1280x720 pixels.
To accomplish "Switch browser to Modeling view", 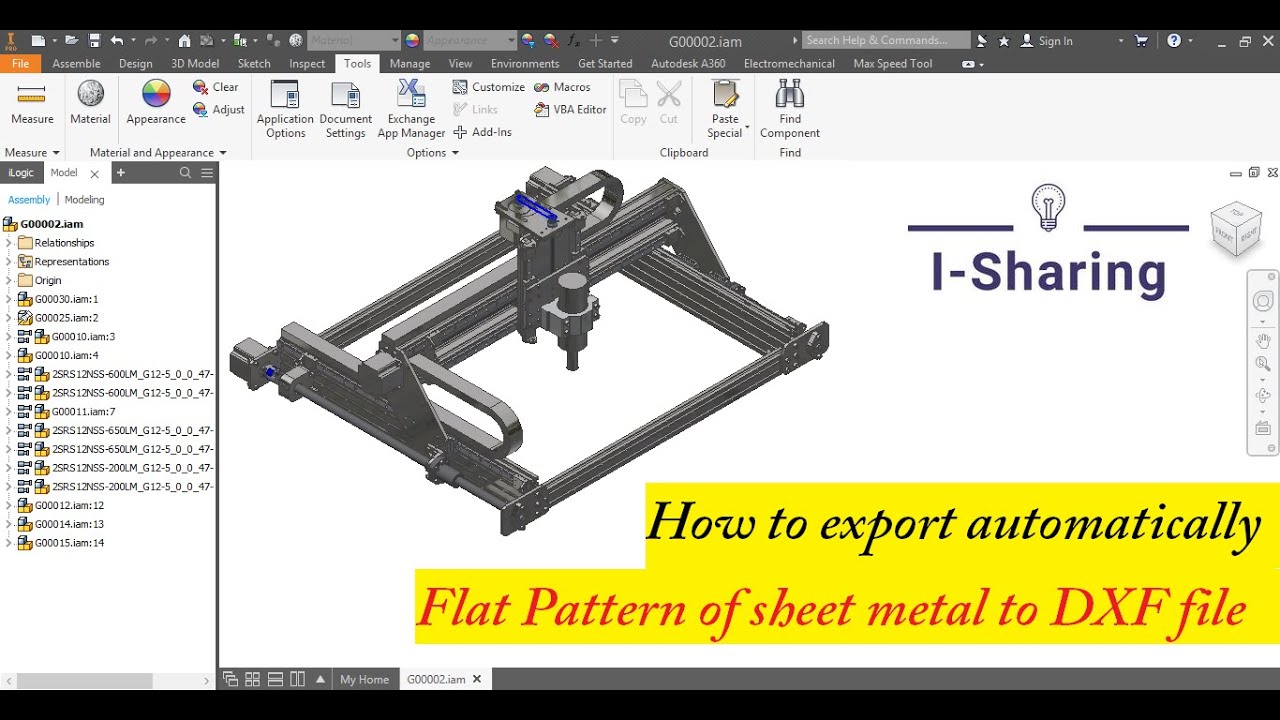I will [84, 200].
